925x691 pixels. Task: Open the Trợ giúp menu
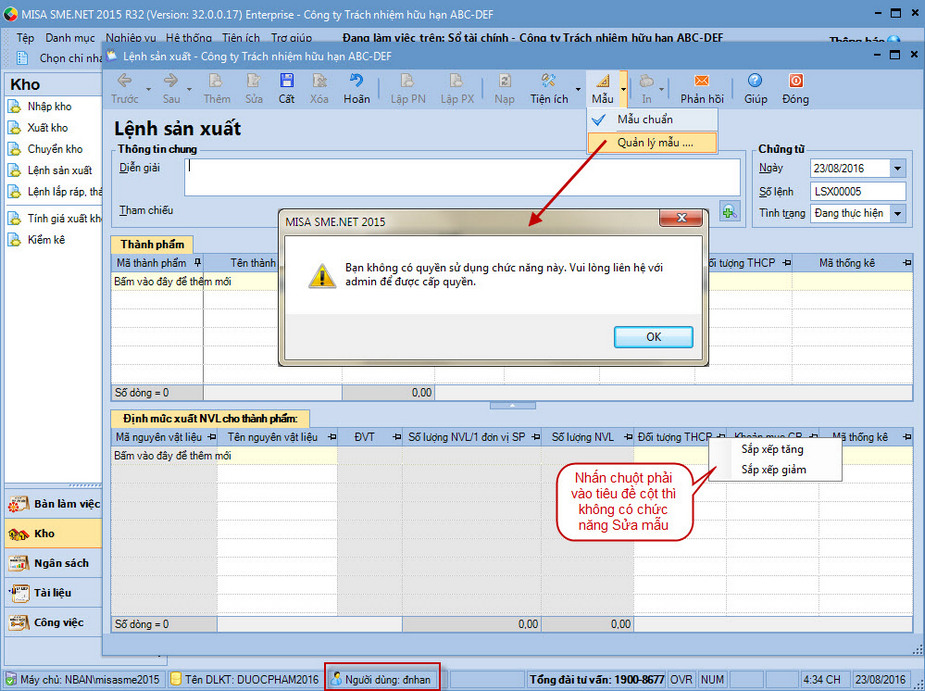(x=291, y=38)
